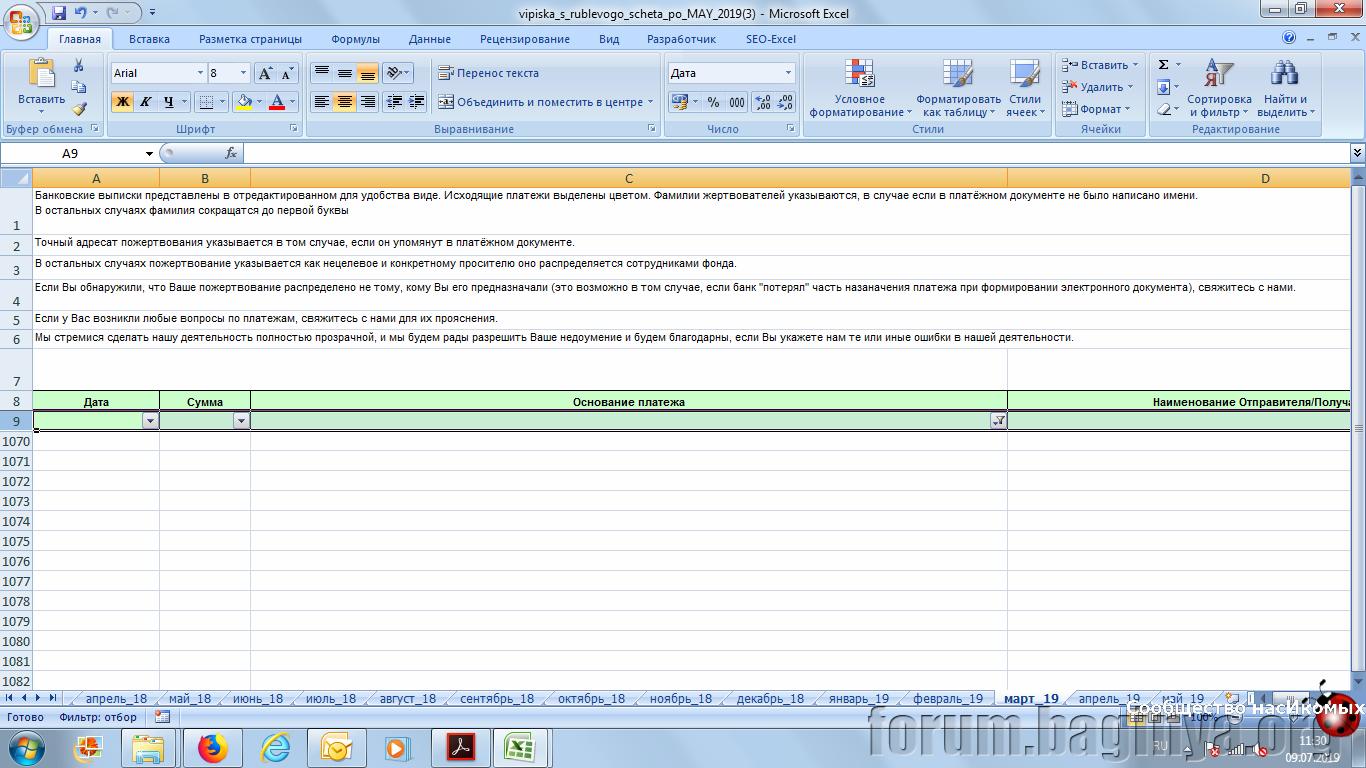Image resolution: width=1366 pixels, height=768 pixels.
Task: Switch to Разметка страницы tab
Action: [250, 39]
